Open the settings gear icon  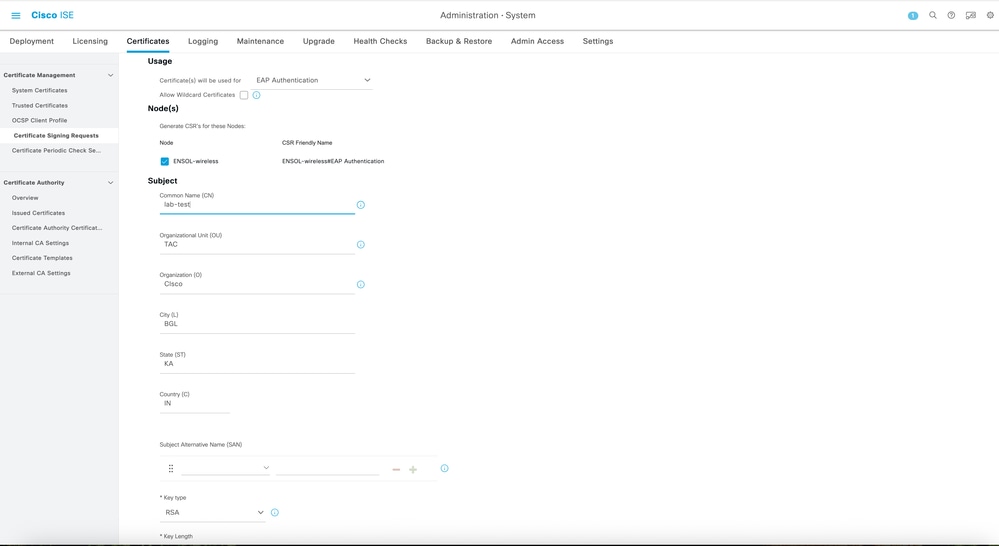coord(990,15)
